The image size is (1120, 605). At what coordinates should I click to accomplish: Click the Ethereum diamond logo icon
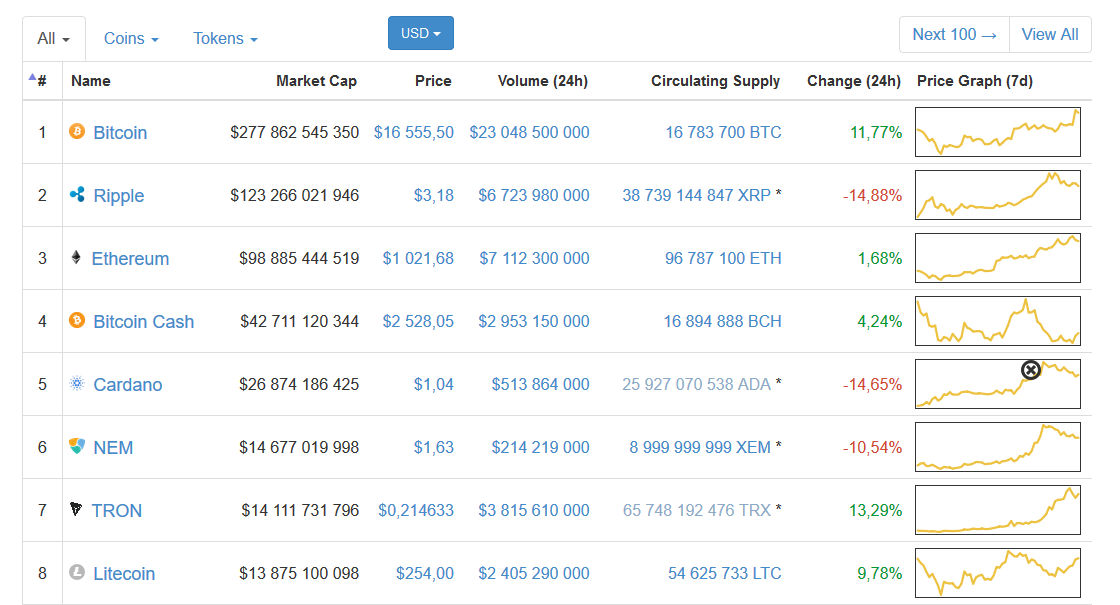76,257
